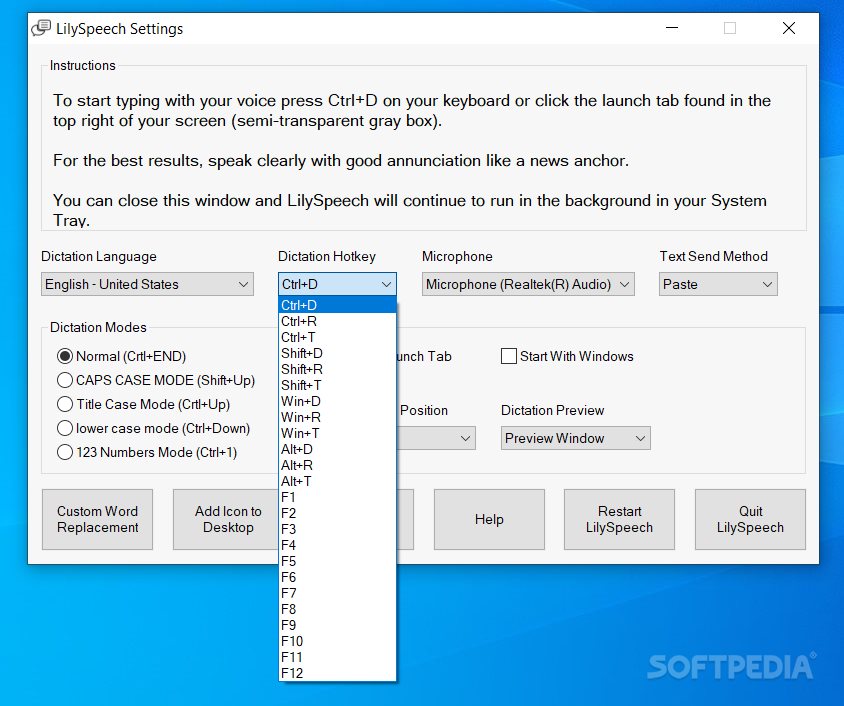
Task: Choose F2 from hotkey list
Action: 337,513
